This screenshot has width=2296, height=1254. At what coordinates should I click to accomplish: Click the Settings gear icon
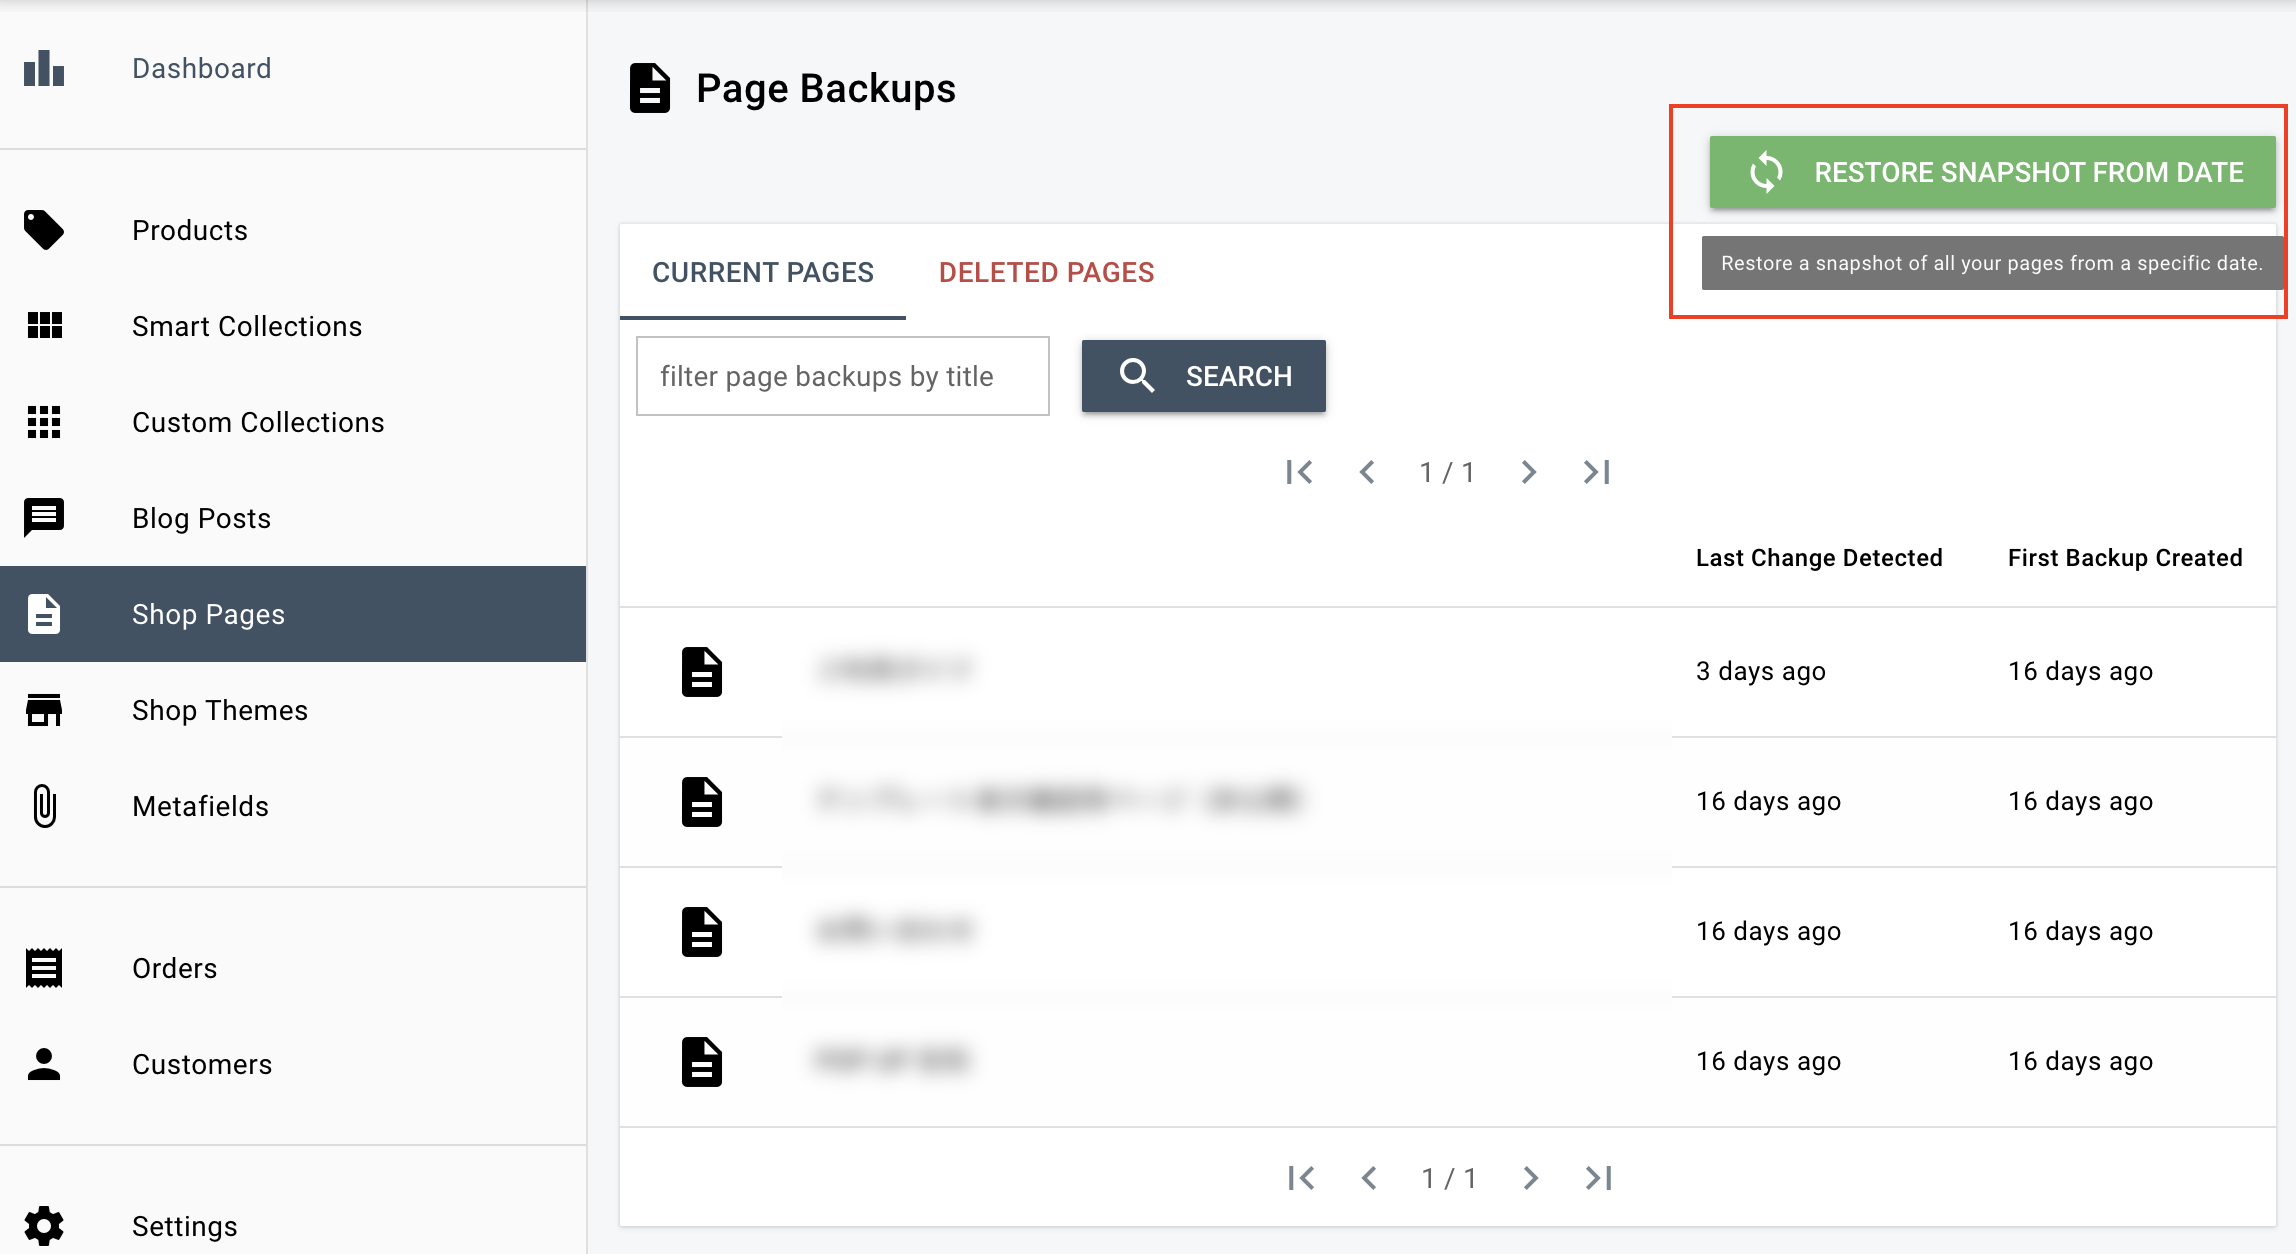[x=44, y=1226]
